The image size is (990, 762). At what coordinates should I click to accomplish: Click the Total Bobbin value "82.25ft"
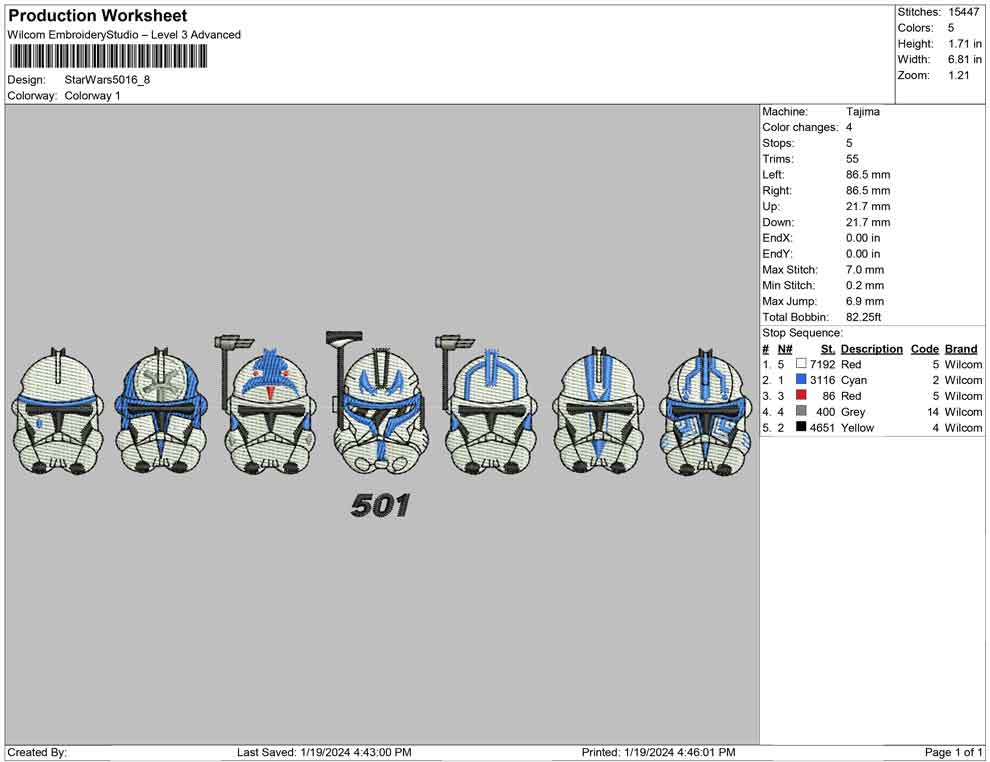(x=864, y=317)
